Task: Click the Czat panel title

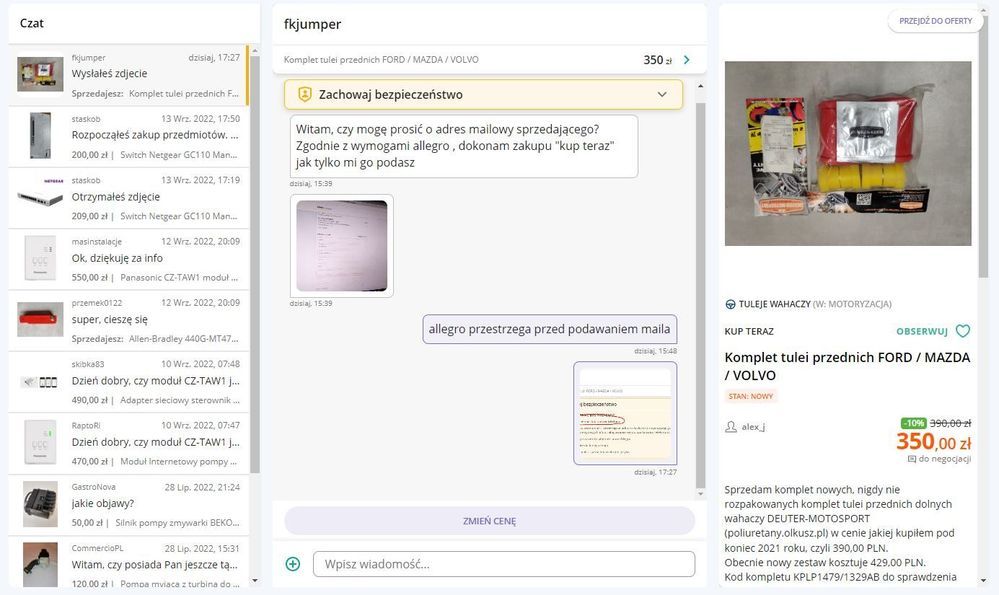Action: 31,24
